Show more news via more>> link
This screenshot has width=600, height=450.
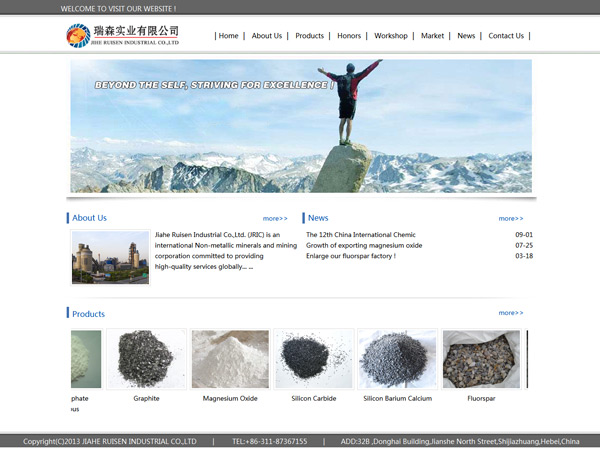click(510, 218)
